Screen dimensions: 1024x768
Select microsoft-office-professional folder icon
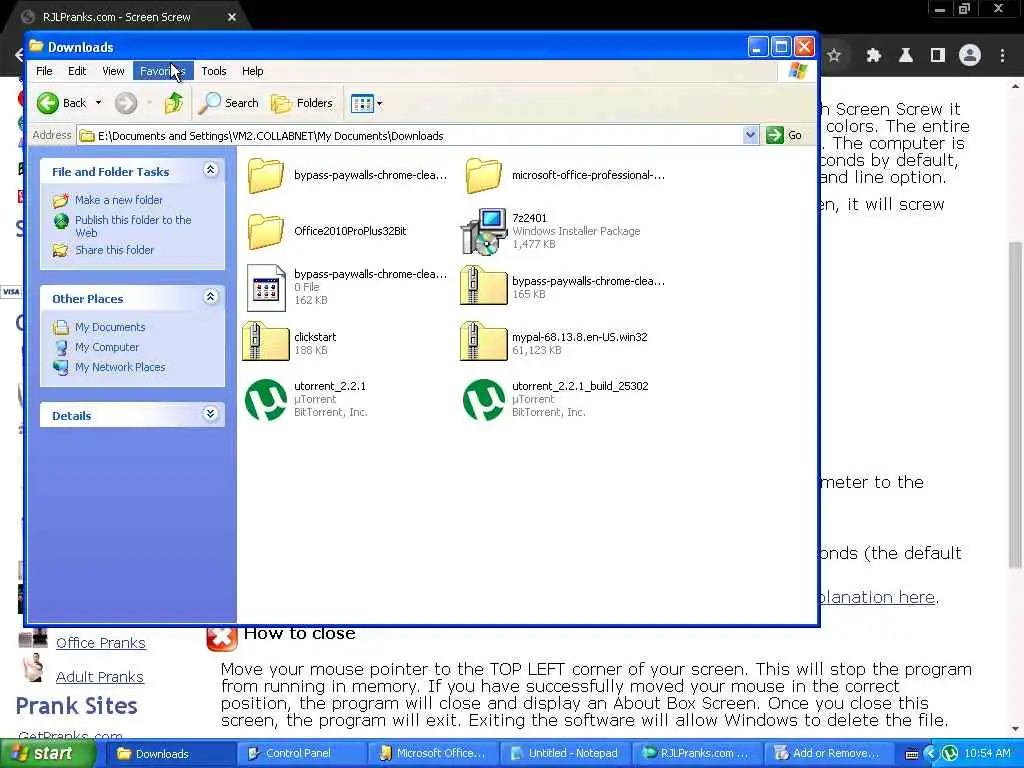[483, 175]
